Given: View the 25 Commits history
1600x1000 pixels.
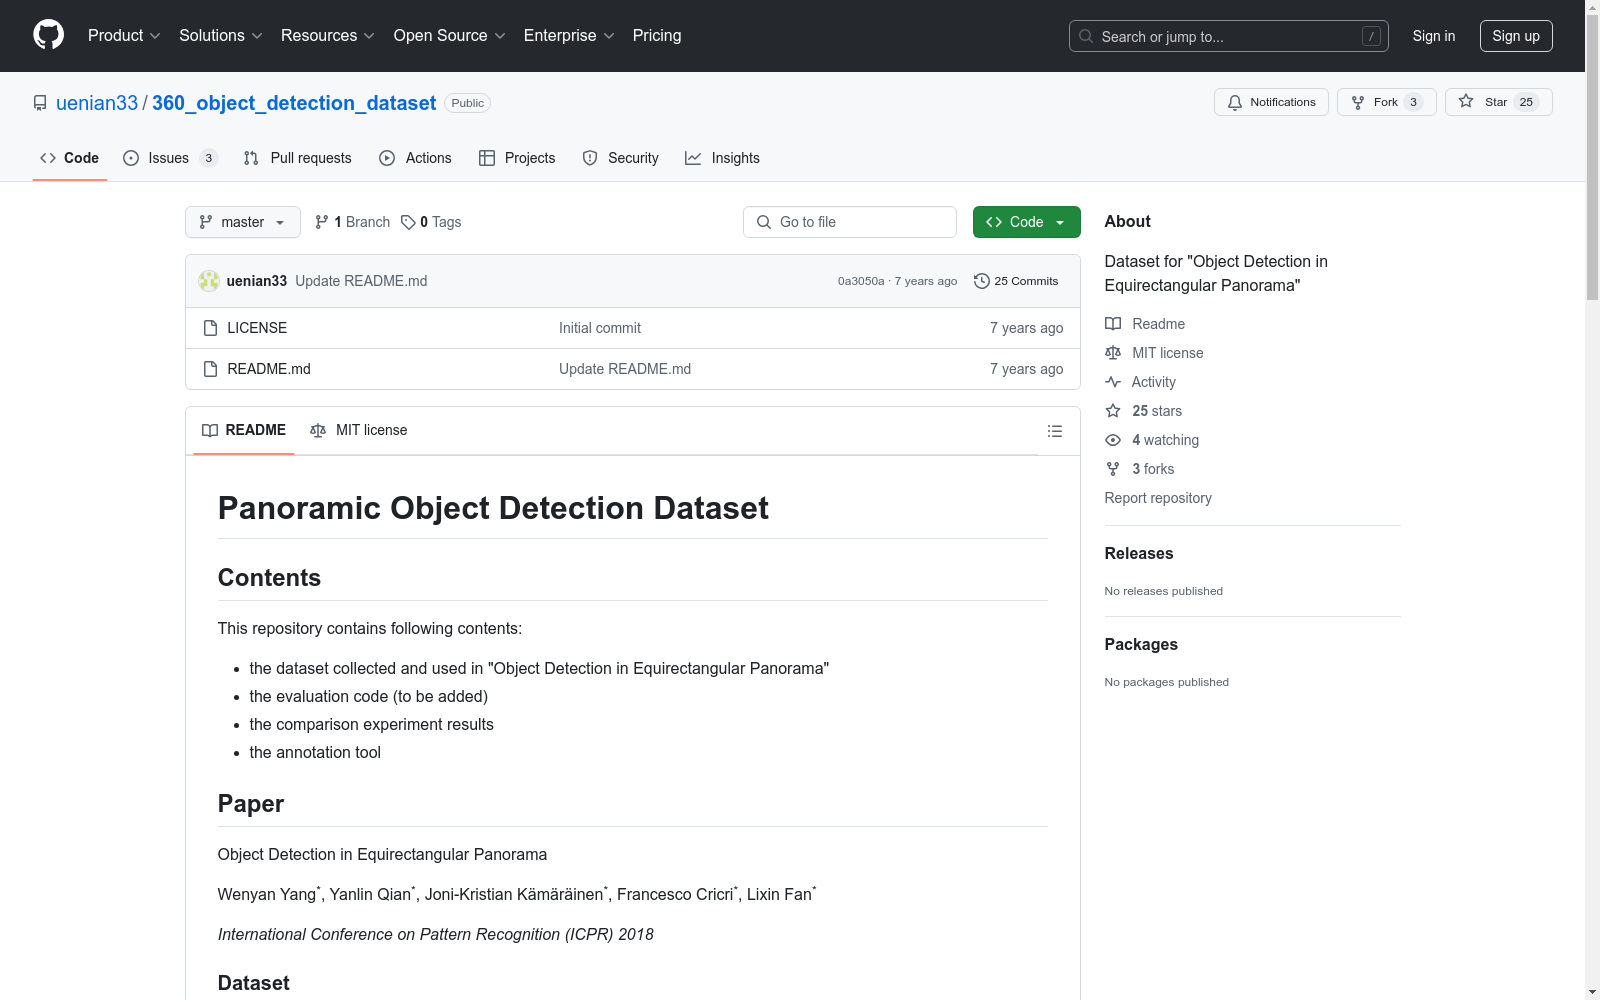Looking at the screenshot, I should pos(1016,281).
